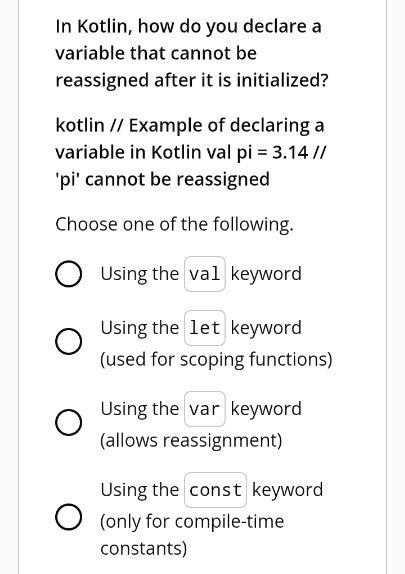Viewport: 405px width, 574px height.
Task: Mark the const keyword radio button
Action: pyautogui.click(x=68, y=517)
